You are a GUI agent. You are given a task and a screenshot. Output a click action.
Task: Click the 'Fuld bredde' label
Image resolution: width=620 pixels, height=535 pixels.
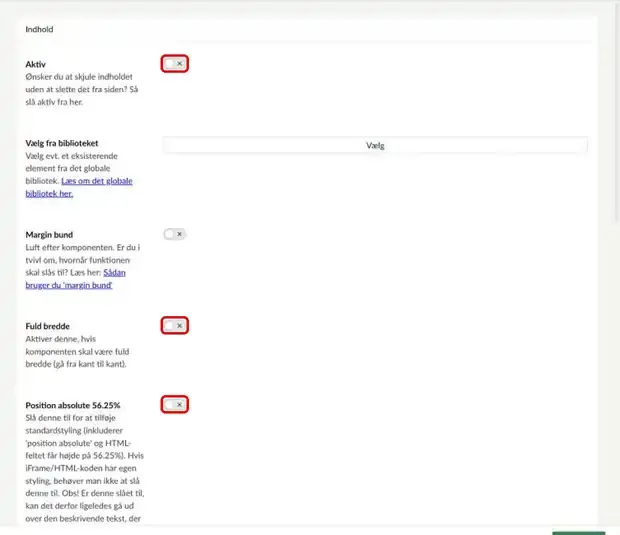pos(47,326)
